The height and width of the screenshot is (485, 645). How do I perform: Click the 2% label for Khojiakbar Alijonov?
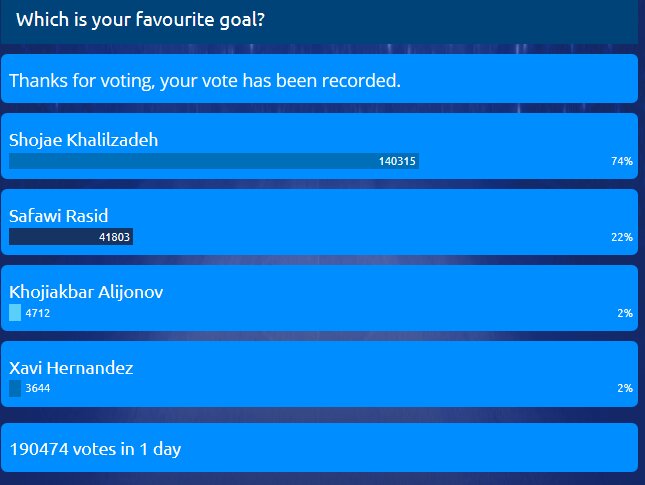625,313
